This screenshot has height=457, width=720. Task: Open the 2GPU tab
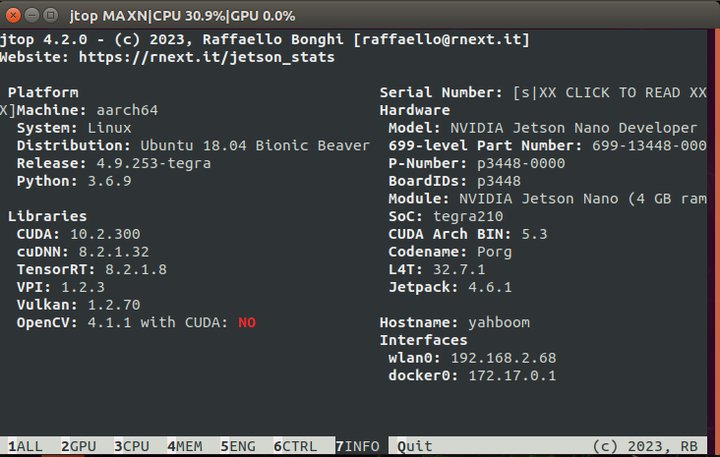pyautogui.click(x=79, y=446)
